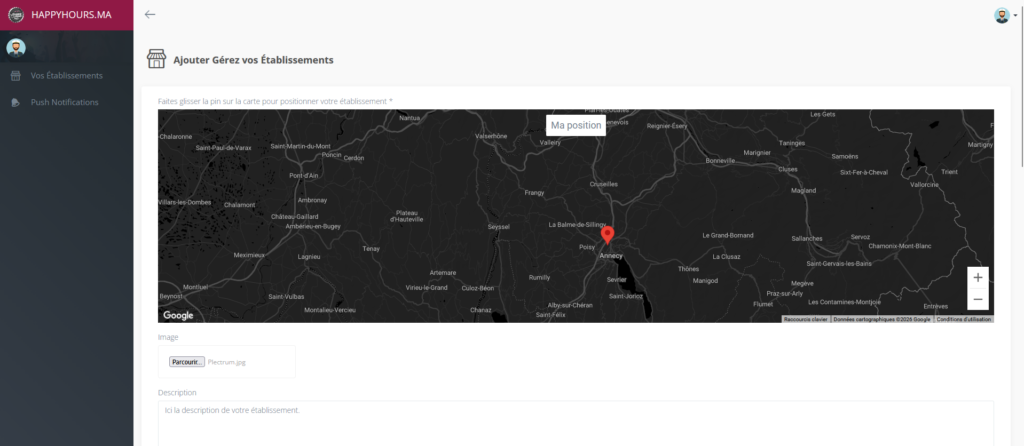The image size is (1024, 446).
Task: Click the Push Notifications sidebar icon
Action: click(15, 102)
